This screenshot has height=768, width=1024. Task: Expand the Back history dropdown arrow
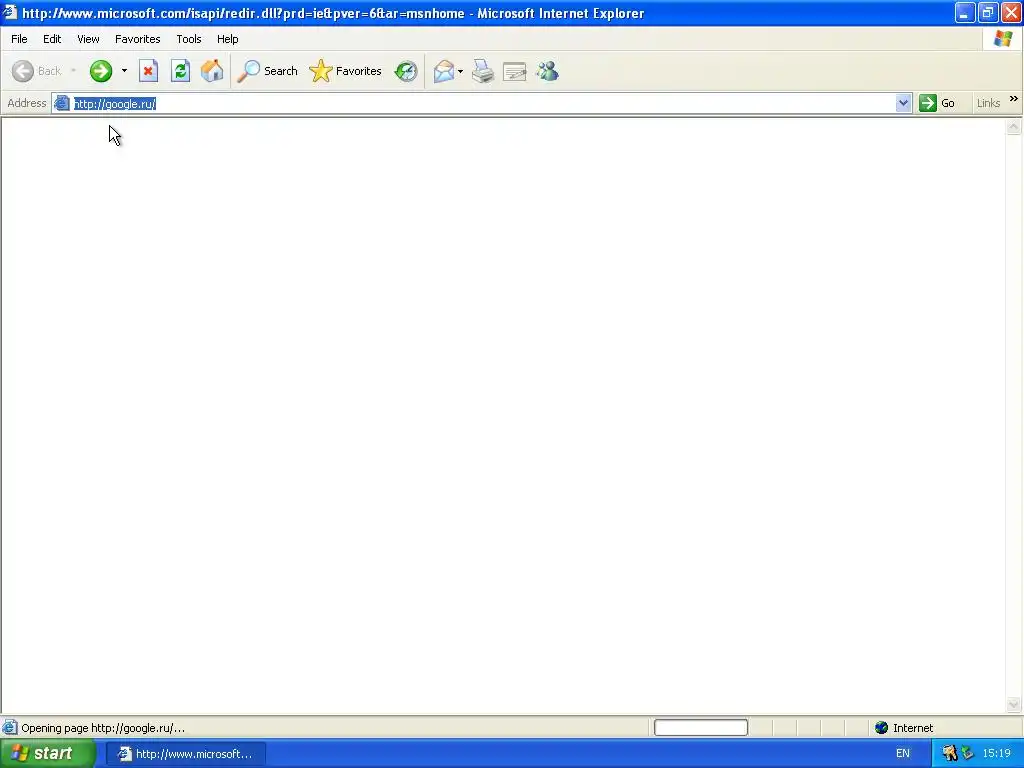[73, 71]
